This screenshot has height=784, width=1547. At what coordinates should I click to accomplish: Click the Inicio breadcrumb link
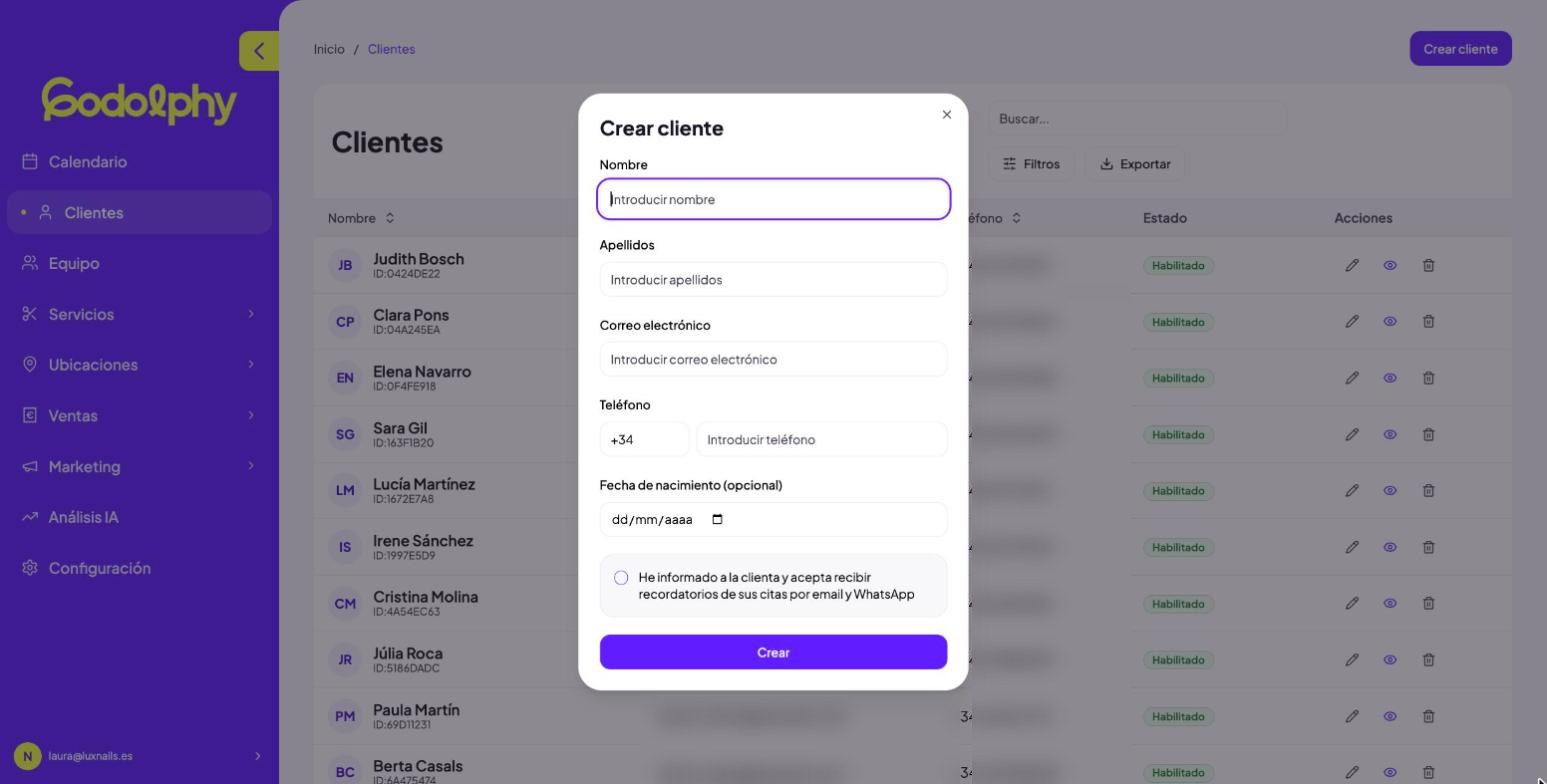click(329, 49)
